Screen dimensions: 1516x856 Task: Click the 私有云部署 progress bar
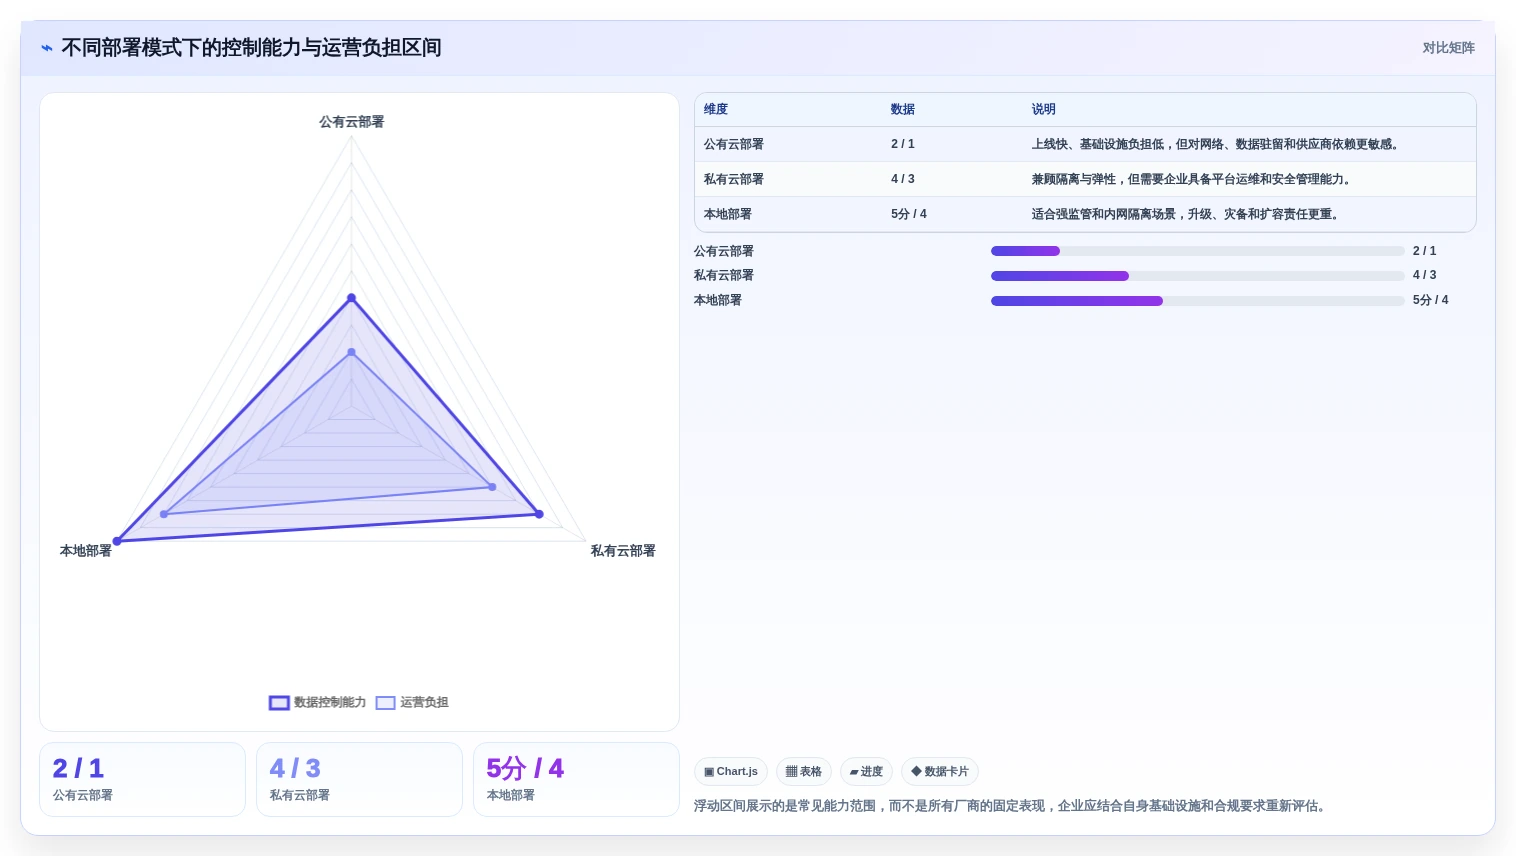pyautogui.click(x=1198, y=276)
